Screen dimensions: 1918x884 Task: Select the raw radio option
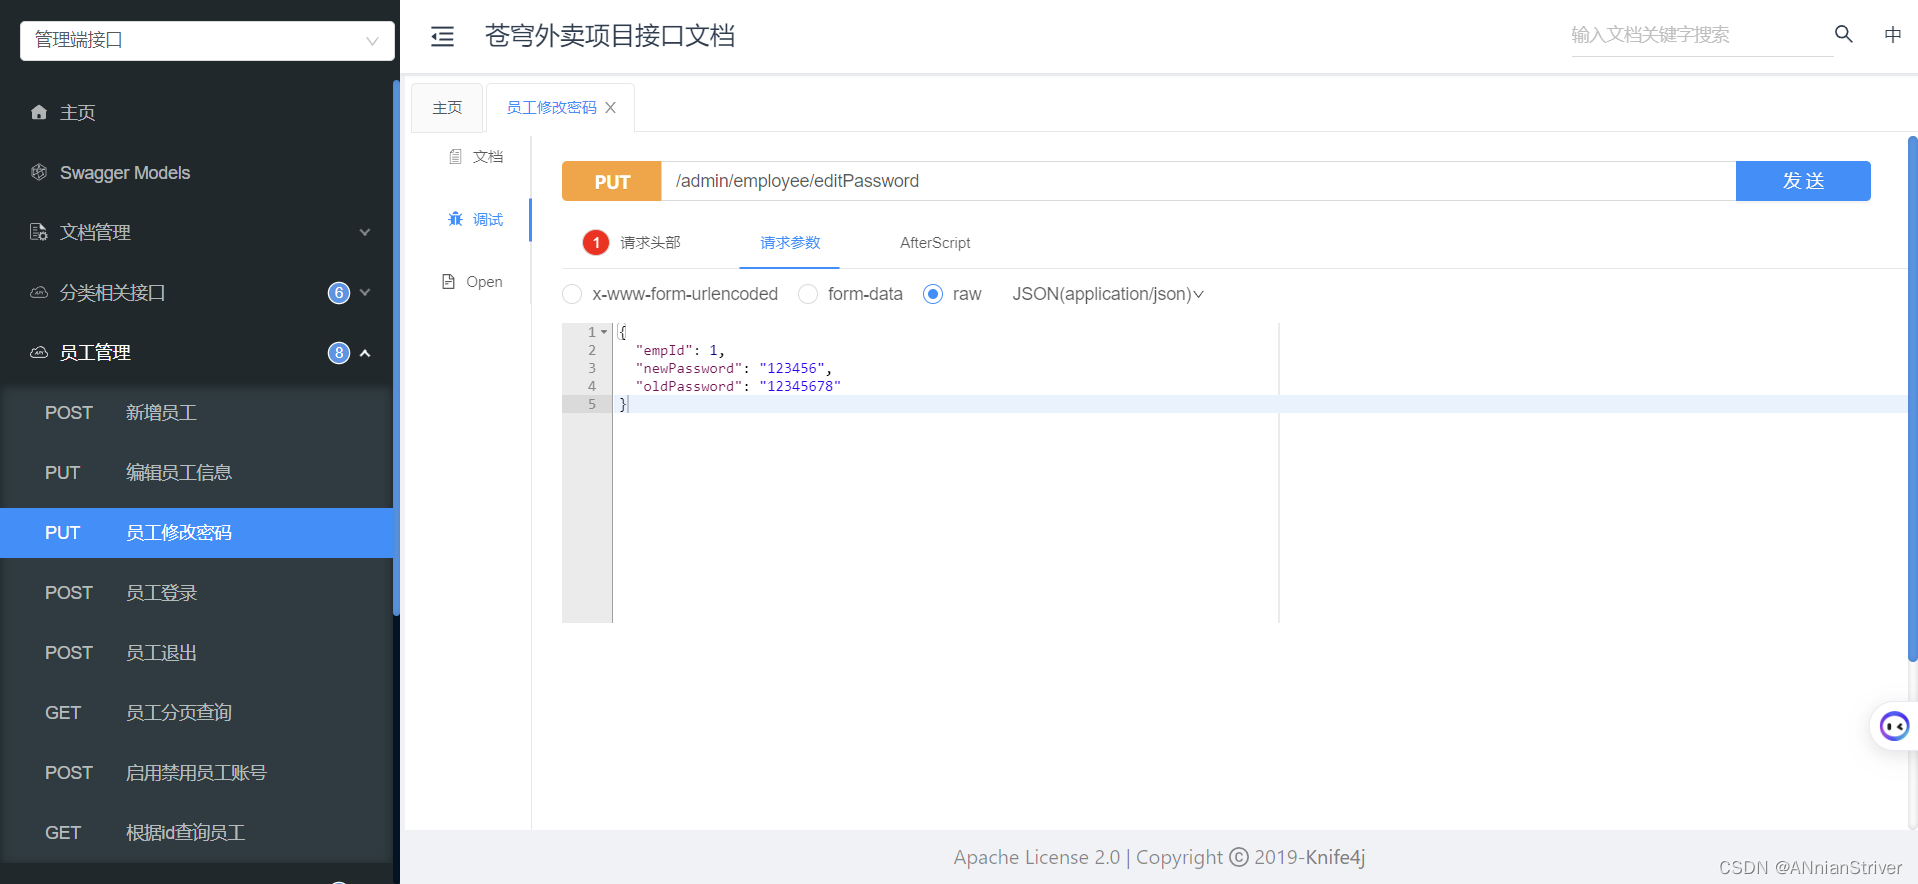(933, 294)
